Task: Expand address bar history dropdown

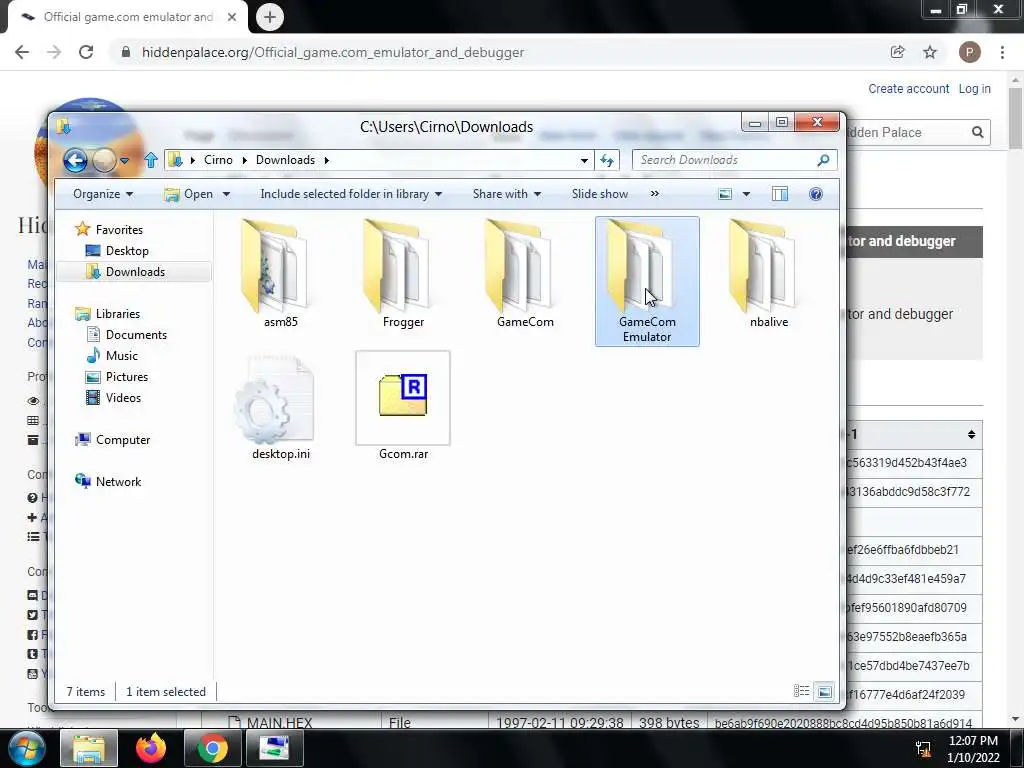Action: [584, 160]
